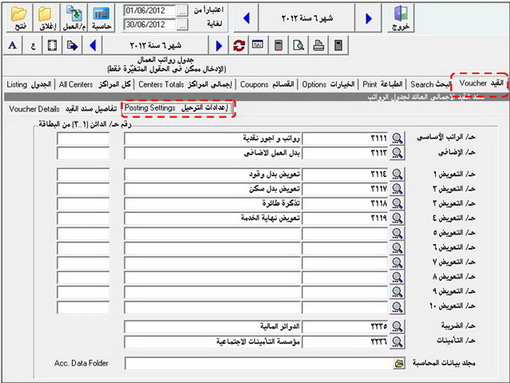Search account for حـ/ التعويض ١٠ row
This screenshot has height=383, width=510.
[397, 307]
